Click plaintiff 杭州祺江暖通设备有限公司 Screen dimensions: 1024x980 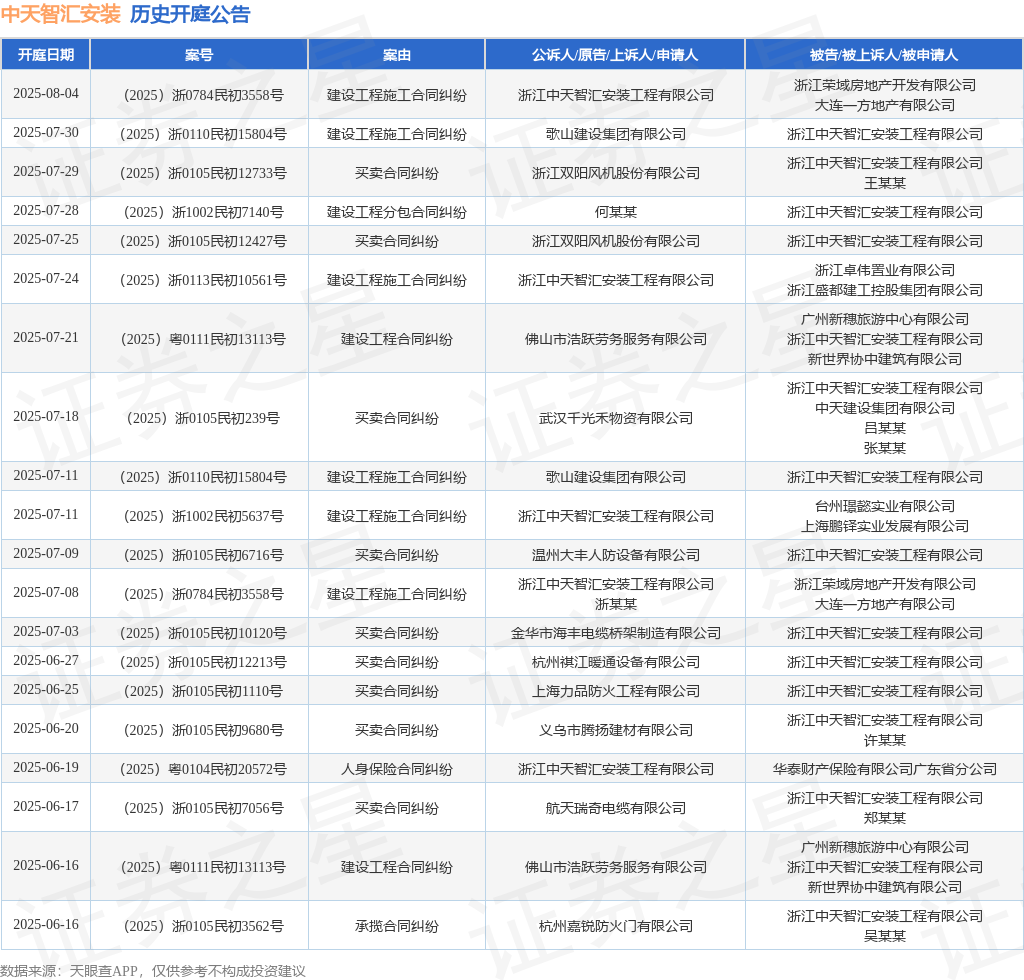615,662
